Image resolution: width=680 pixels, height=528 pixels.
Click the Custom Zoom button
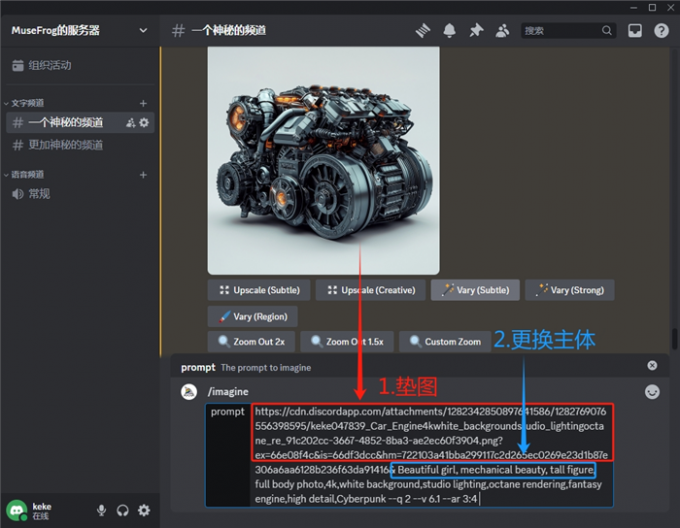[x=445, y=342]
